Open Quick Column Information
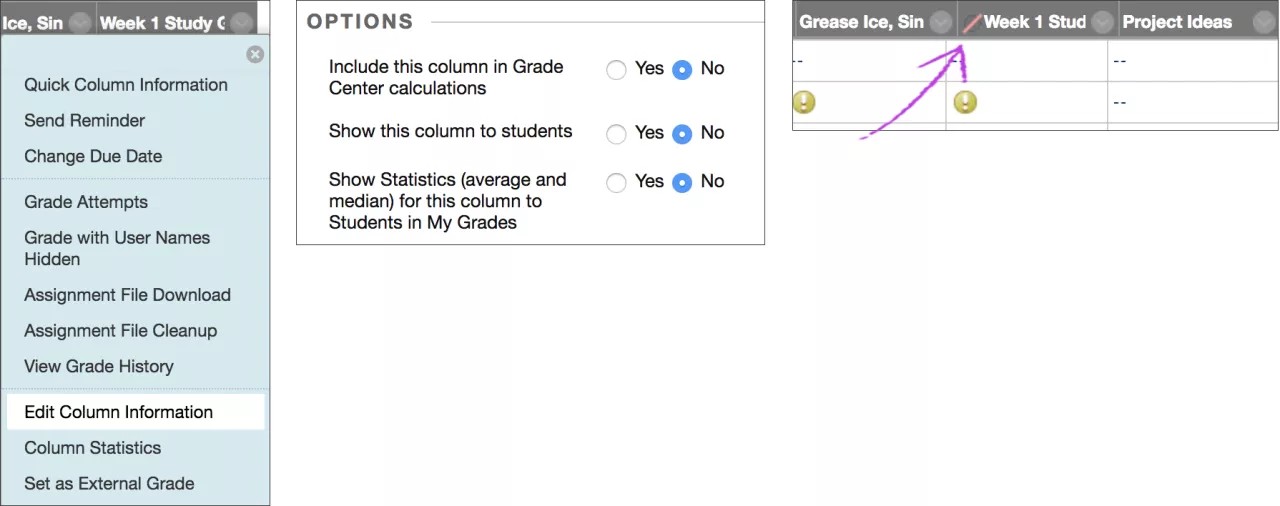The width and height of the screenshot is (1280, 506). [x=126, y=85]
